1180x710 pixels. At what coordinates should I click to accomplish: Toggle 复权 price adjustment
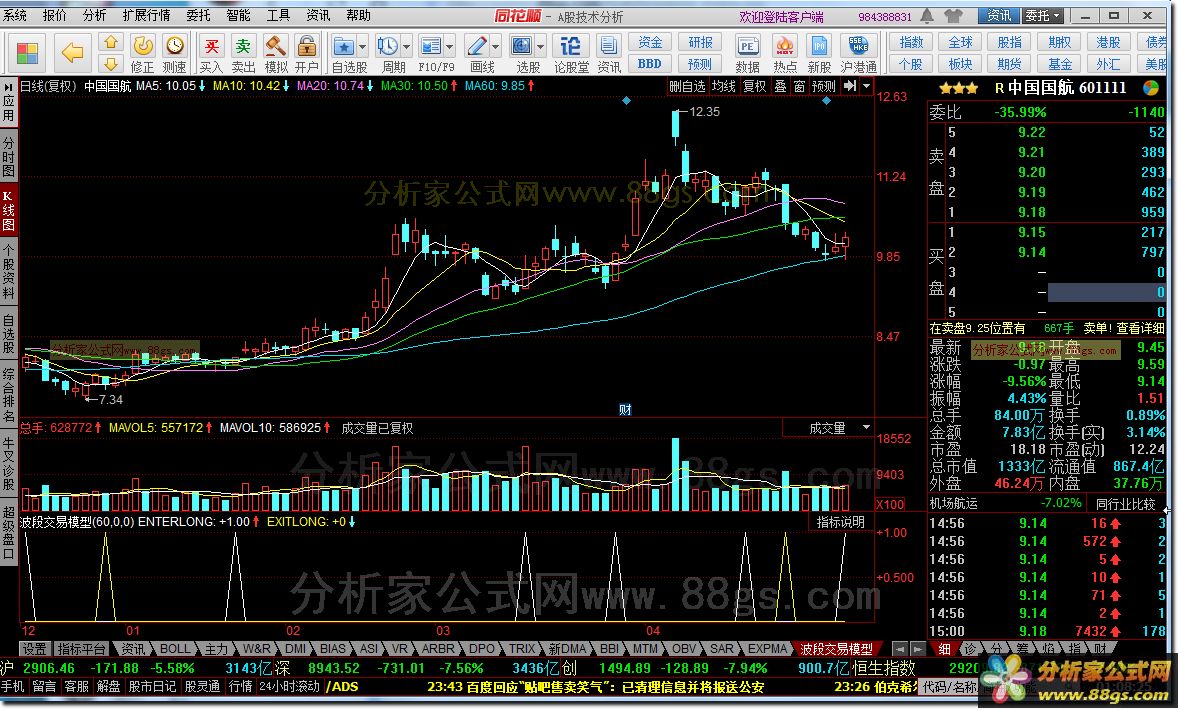pyautogui.click(x=754, y=87)
